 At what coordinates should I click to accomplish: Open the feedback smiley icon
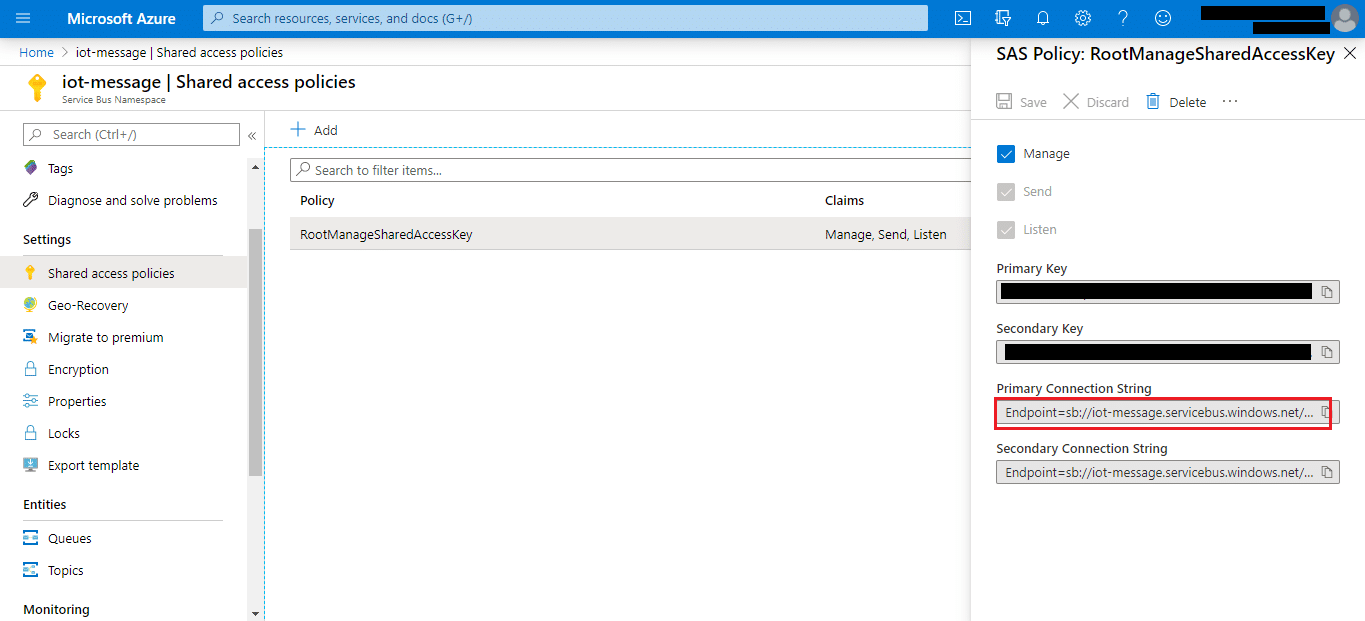1162,18
